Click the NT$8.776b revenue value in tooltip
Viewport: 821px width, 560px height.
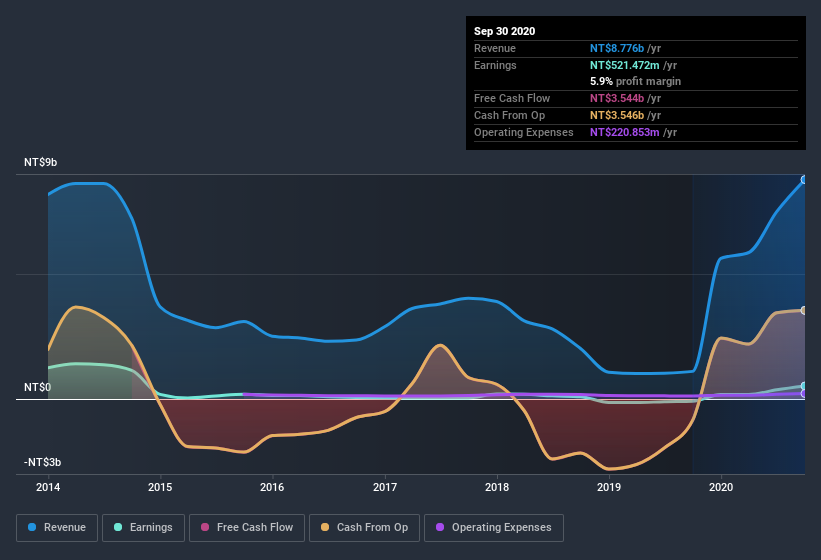click(x=617, y=48)
